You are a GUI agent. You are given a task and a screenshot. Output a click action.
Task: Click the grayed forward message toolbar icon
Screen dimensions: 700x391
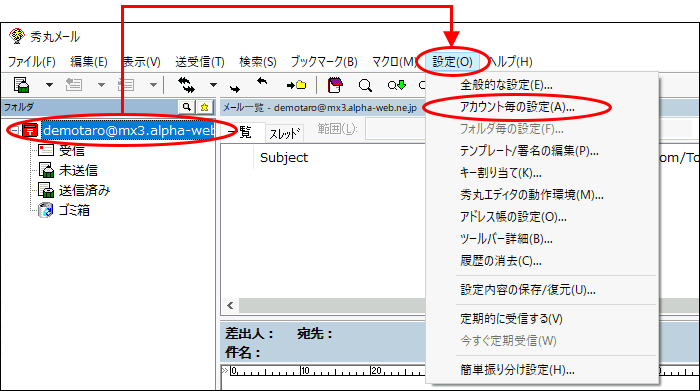point(126,84)
